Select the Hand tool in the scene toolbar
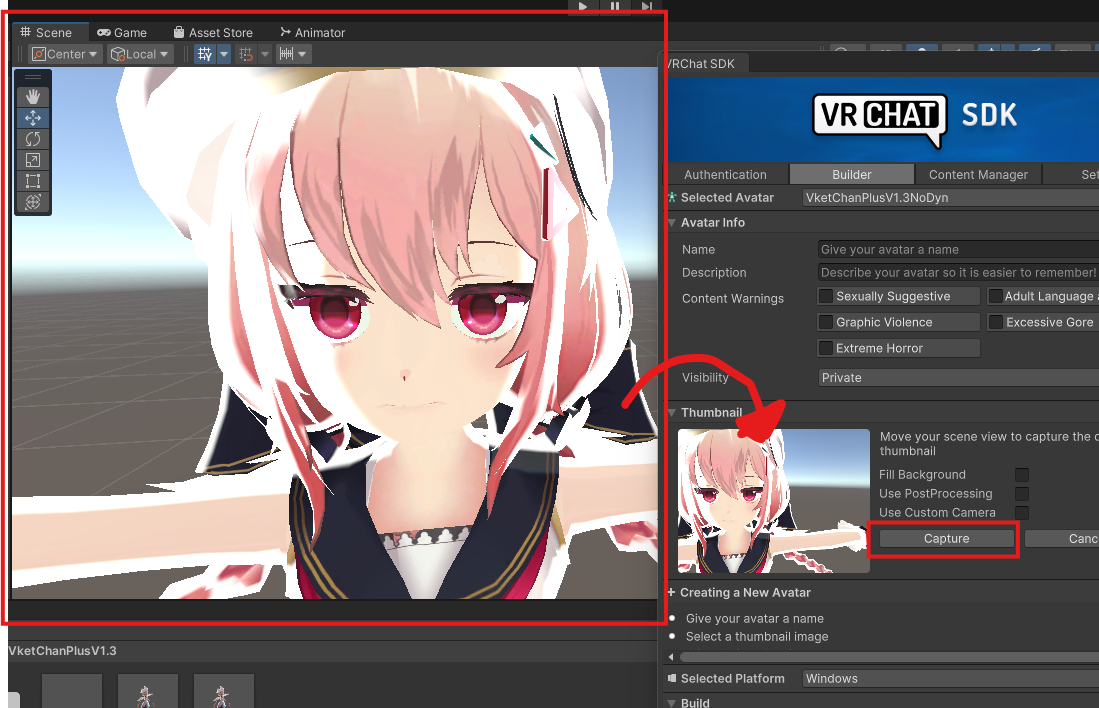1099x708 pixels. tap(33, 96)
